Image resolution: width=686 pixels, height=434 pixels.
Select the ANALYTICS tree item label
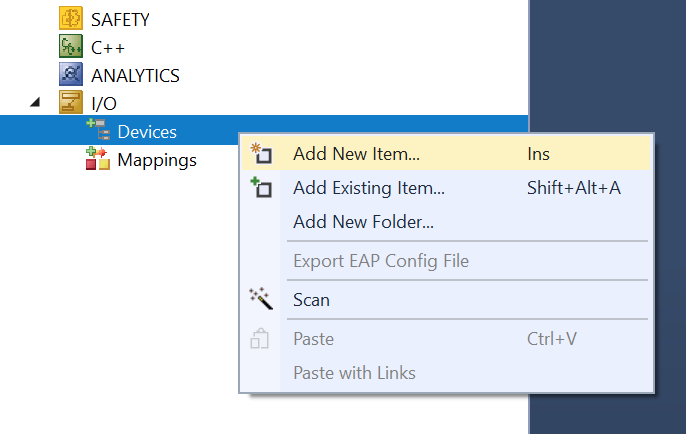click(135, 76)
